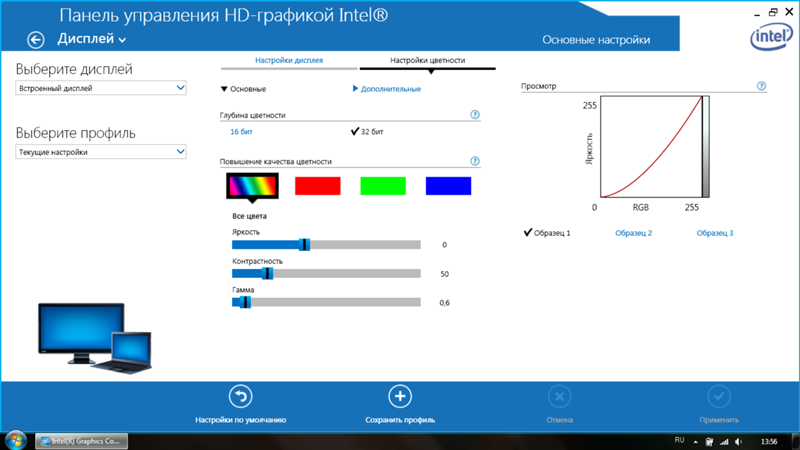Collapse the Основные section
The width and height of the screenshot is (800, 450).
tap(243, 89)
